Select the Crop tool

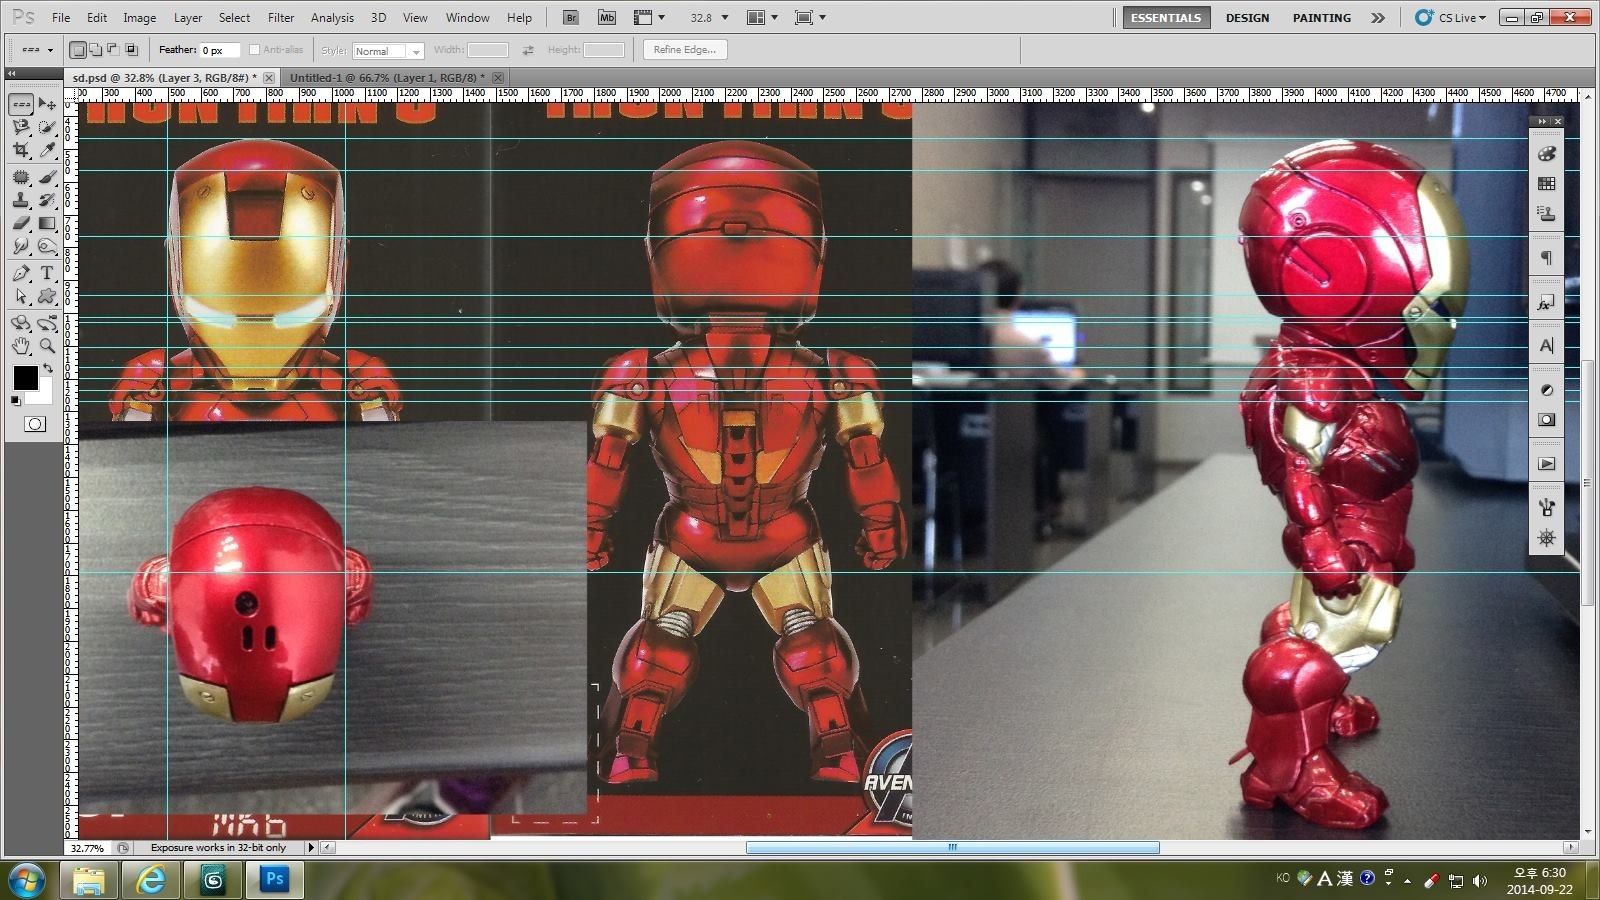coord(21,150)
